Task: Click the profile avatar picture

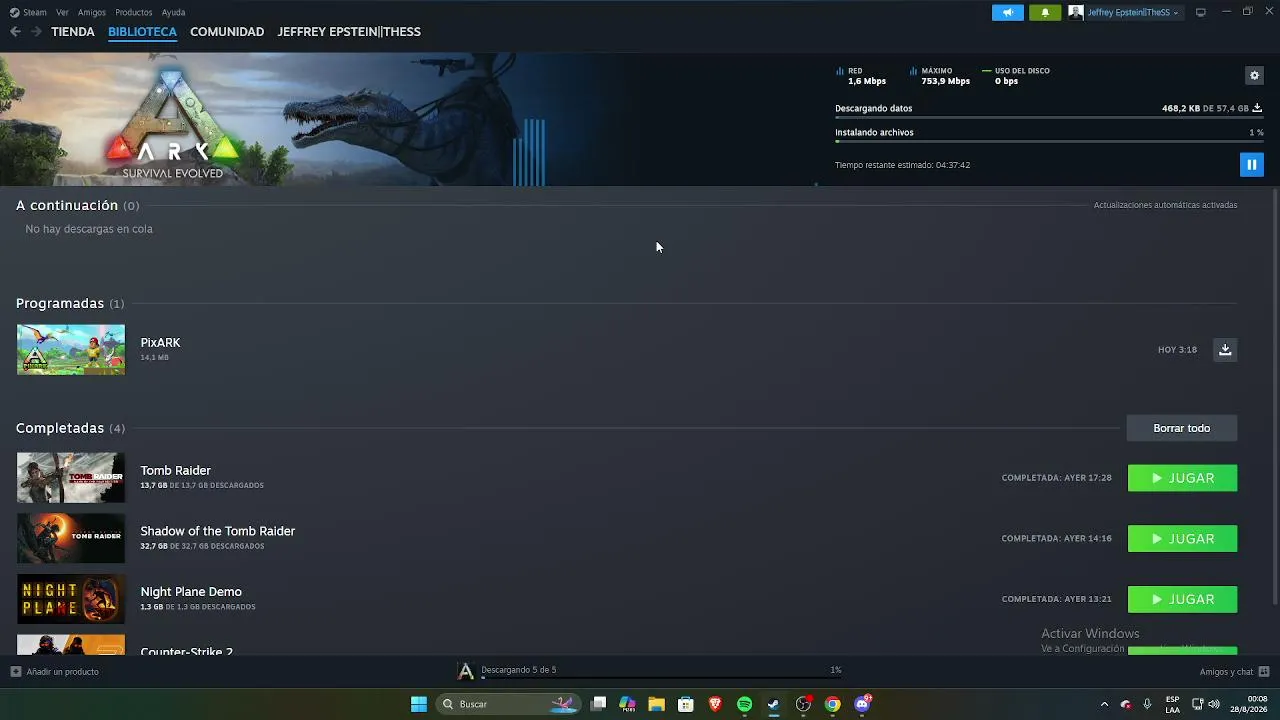Action: click(x=1076, y=12)
